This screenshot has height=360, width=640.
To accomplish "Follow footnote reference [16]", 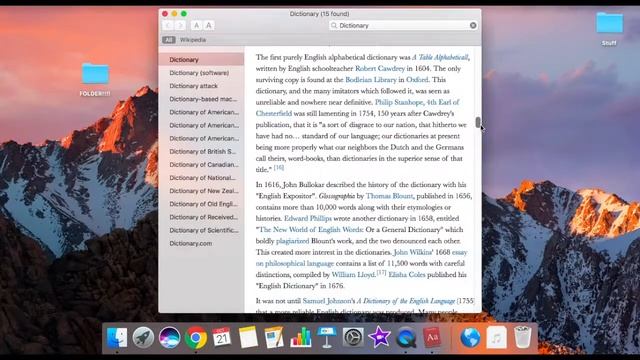I will (279, 167).
